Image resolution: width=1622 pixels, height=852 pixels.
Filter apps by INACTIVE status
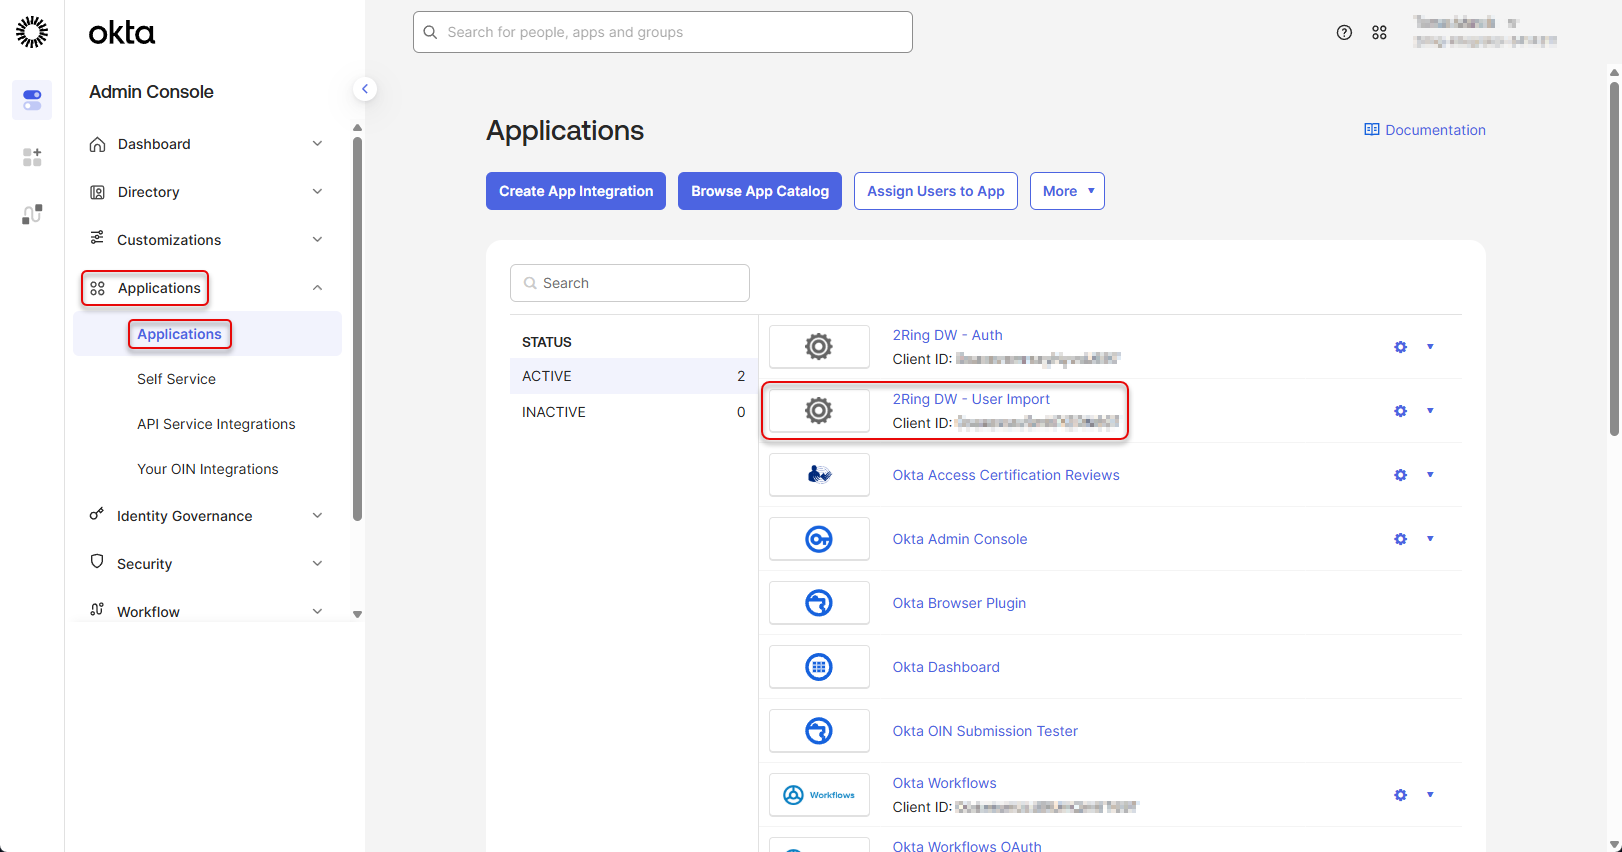coord(632,412)
